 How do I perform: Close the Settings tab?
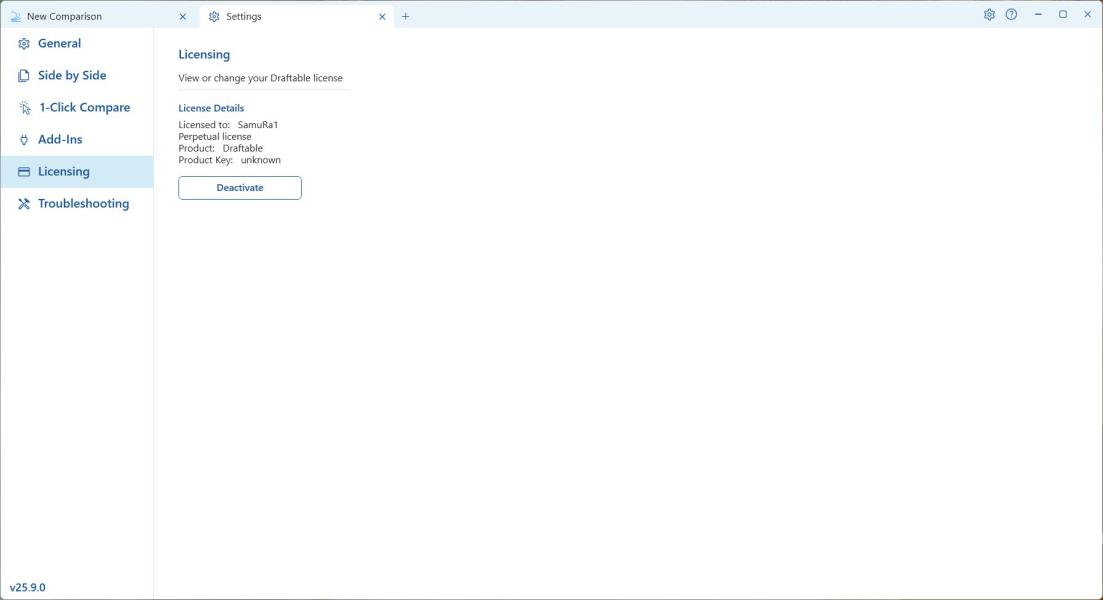tap(382, 17)
